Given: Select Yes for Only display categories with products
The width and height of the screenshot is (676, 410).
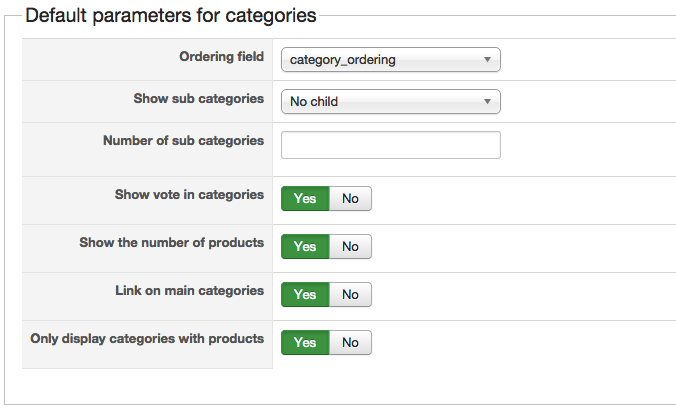Looking at the screenshot, I should (305, 342).
